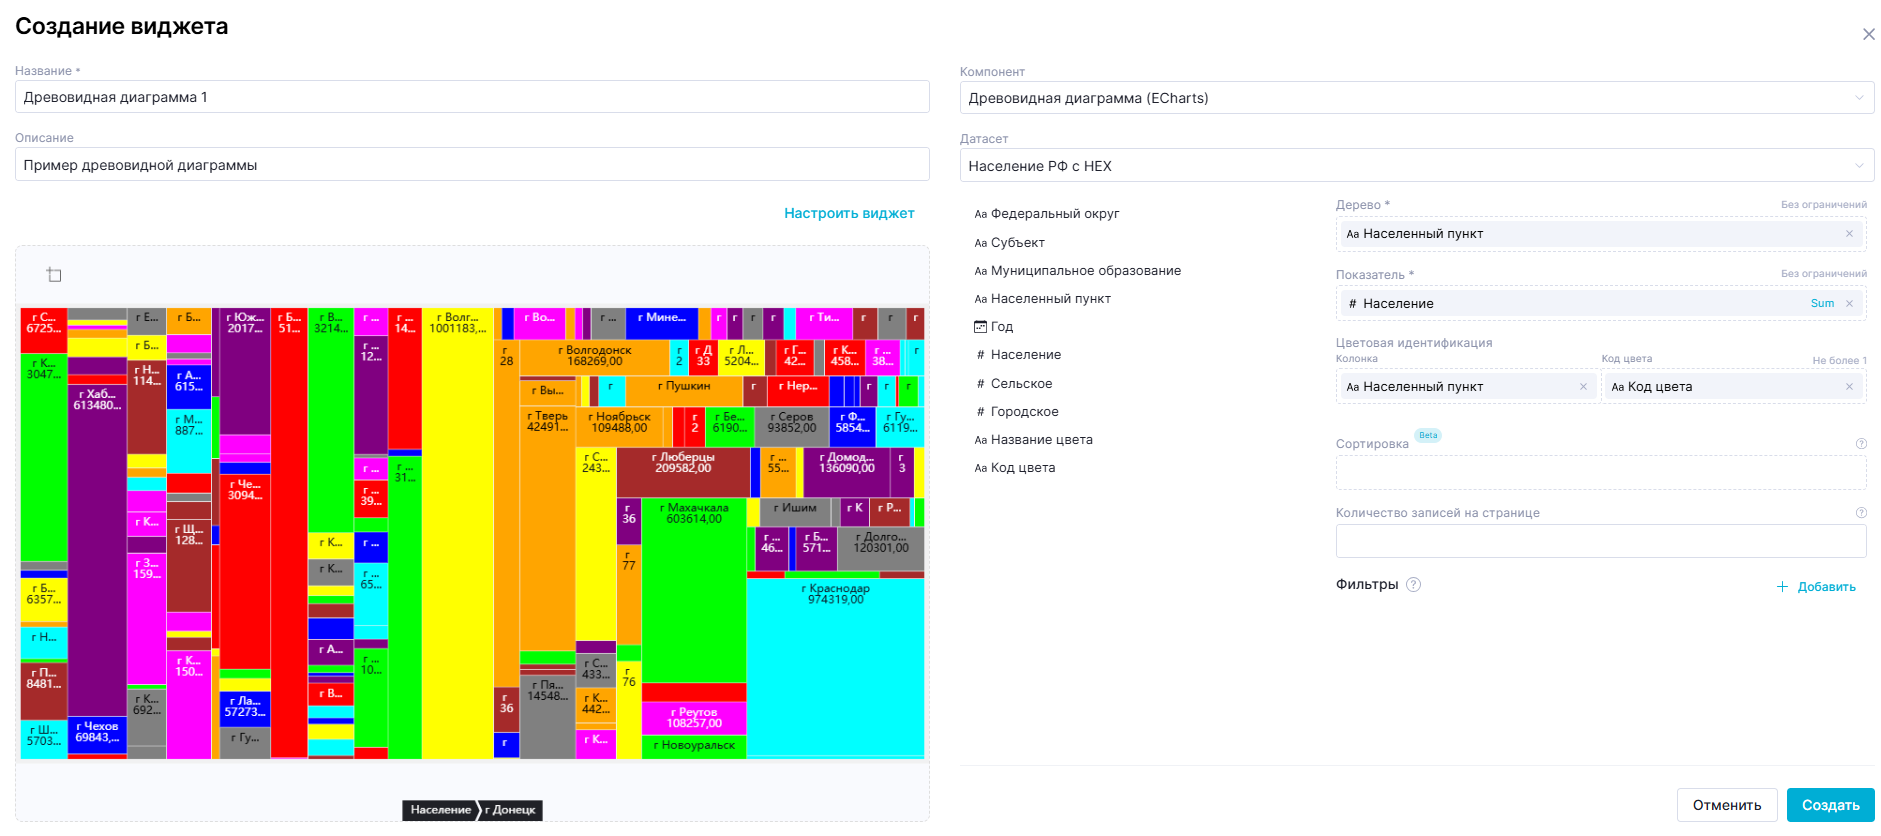Remove Код цвета from color field
Image resolution: width=1881 pixels, height=836 pixels.
point(1849,387)
